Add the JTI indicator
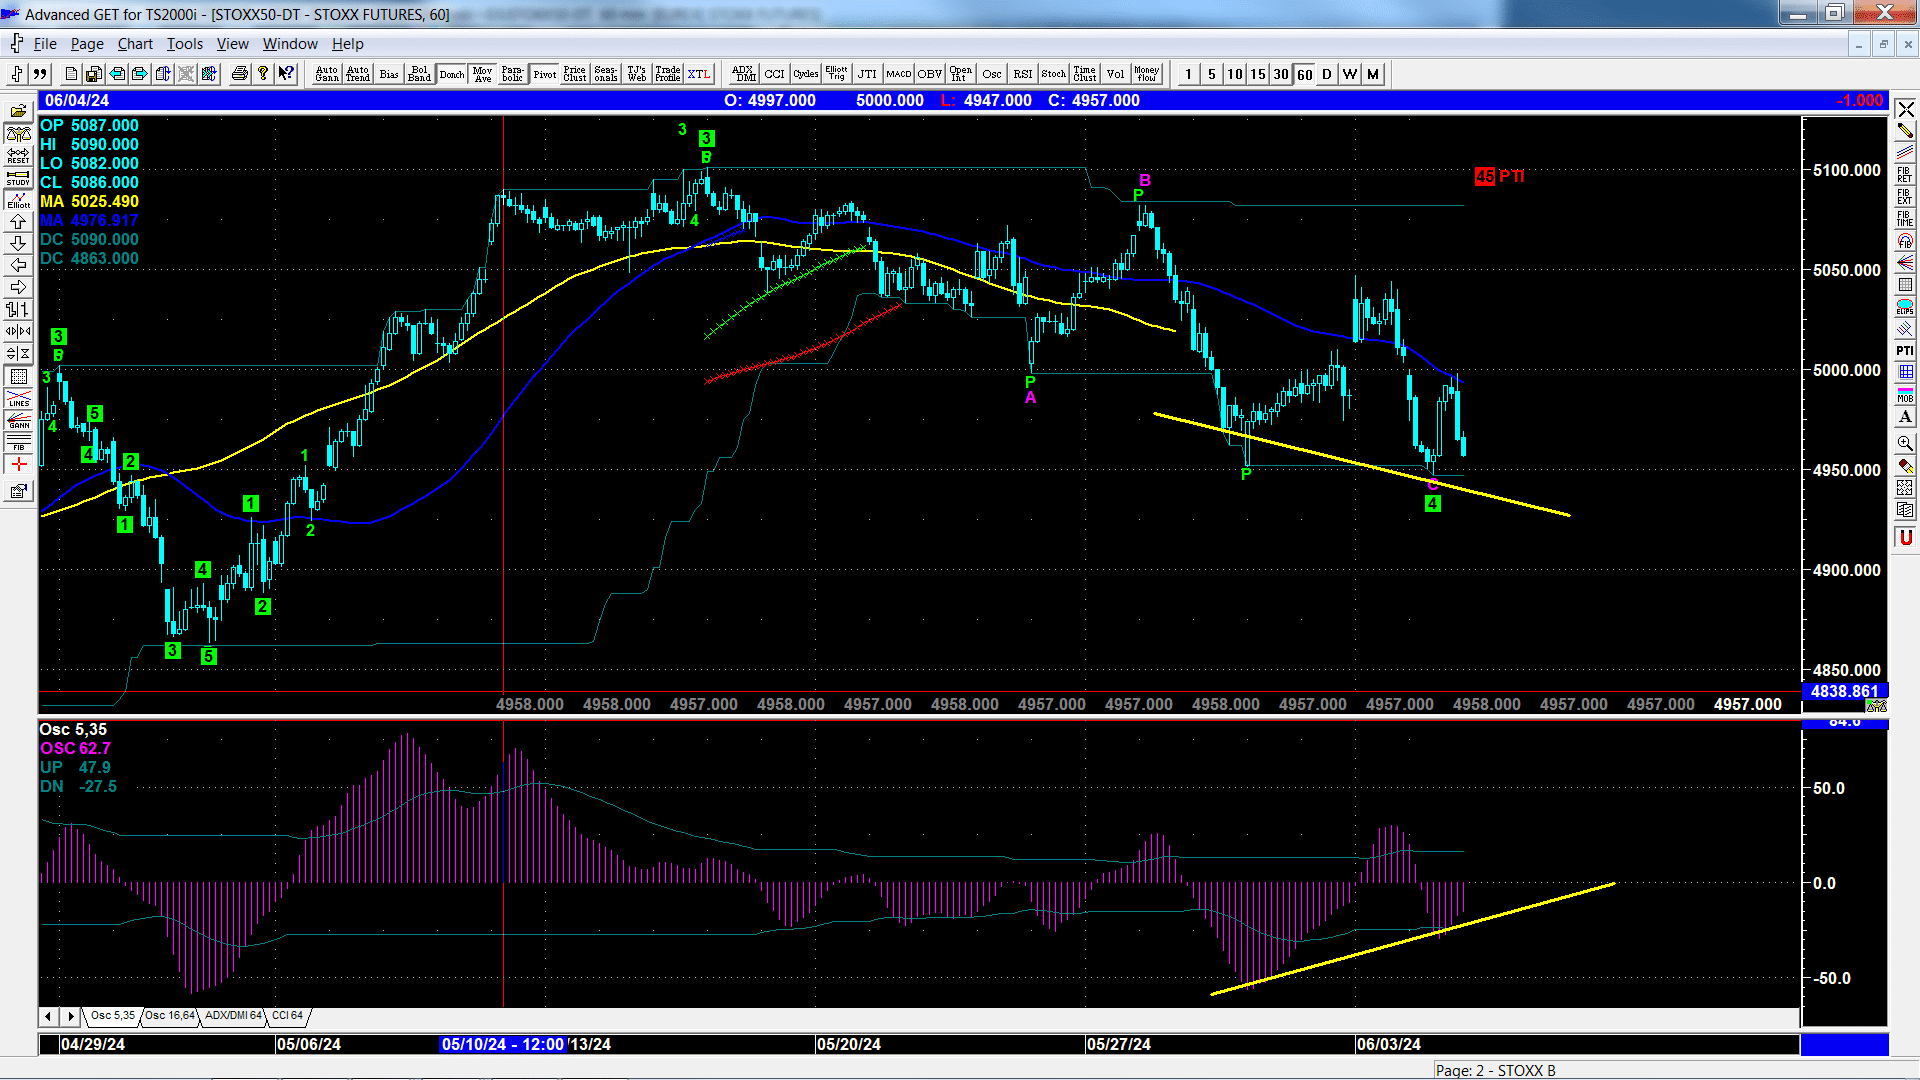 pyautogui.click(x=867, y=74)
